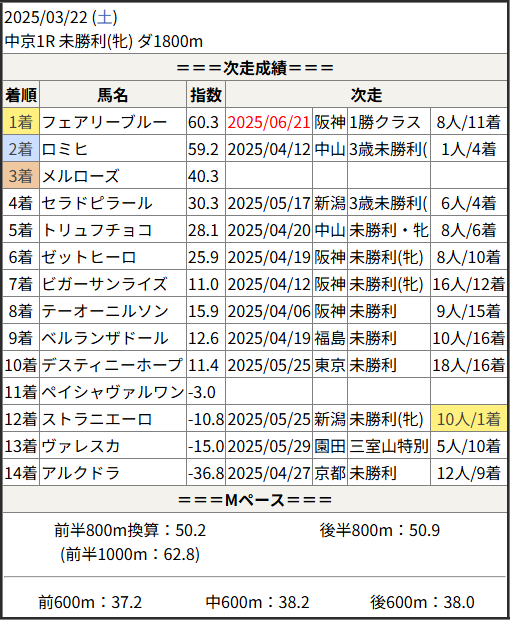
Task: Click the highlighted 10人/1着 result
Action: 468,419
